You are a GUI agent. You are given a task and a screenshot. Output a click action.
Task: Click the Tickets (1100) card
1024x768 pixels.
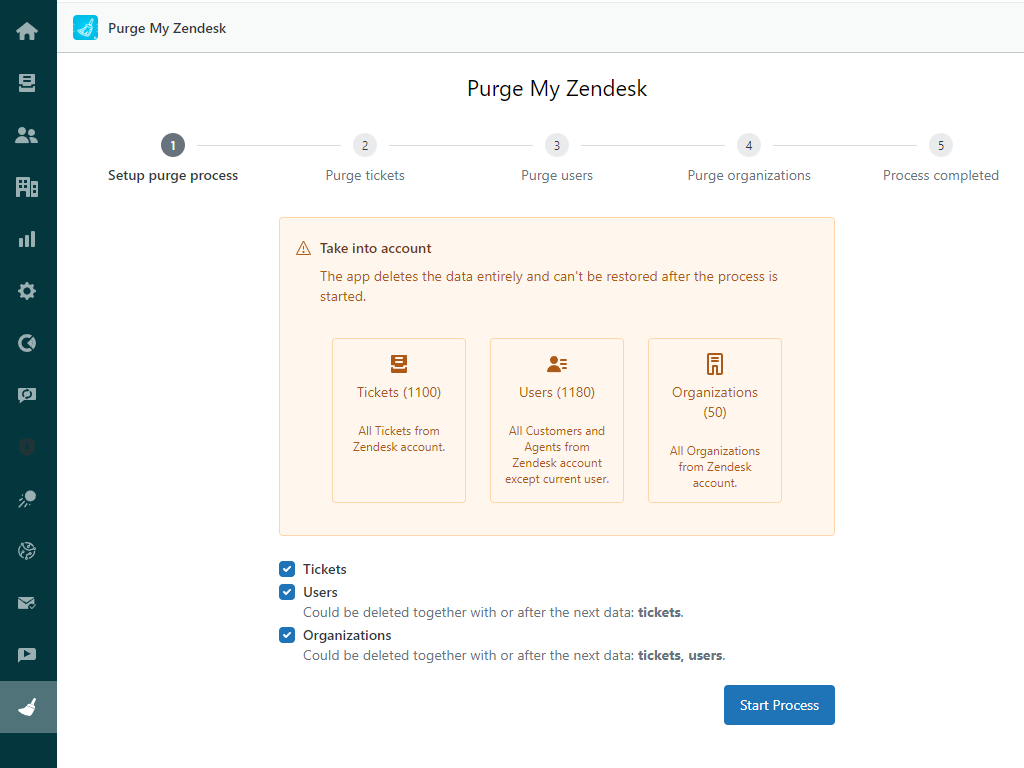point(398,420)
